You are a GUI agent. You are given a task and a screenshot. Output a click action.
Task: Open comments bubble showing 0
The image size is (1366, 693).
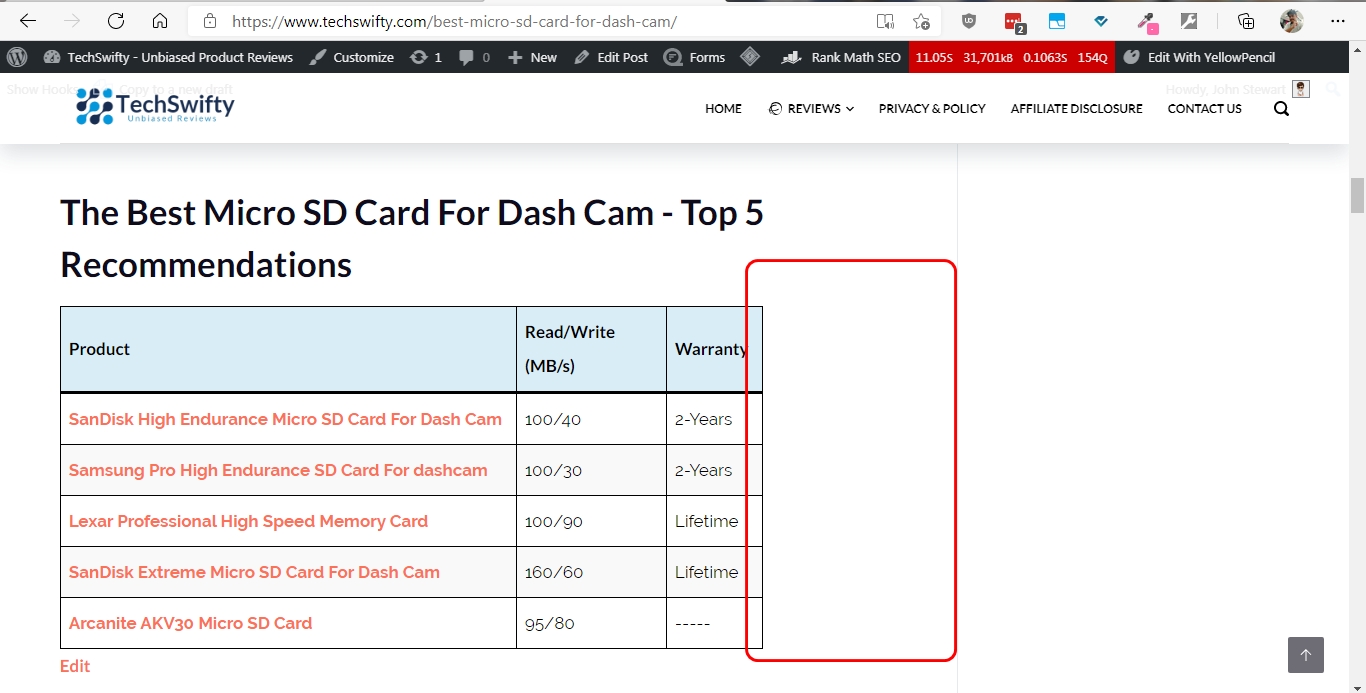pyautogui.click(x=474, y=57)
